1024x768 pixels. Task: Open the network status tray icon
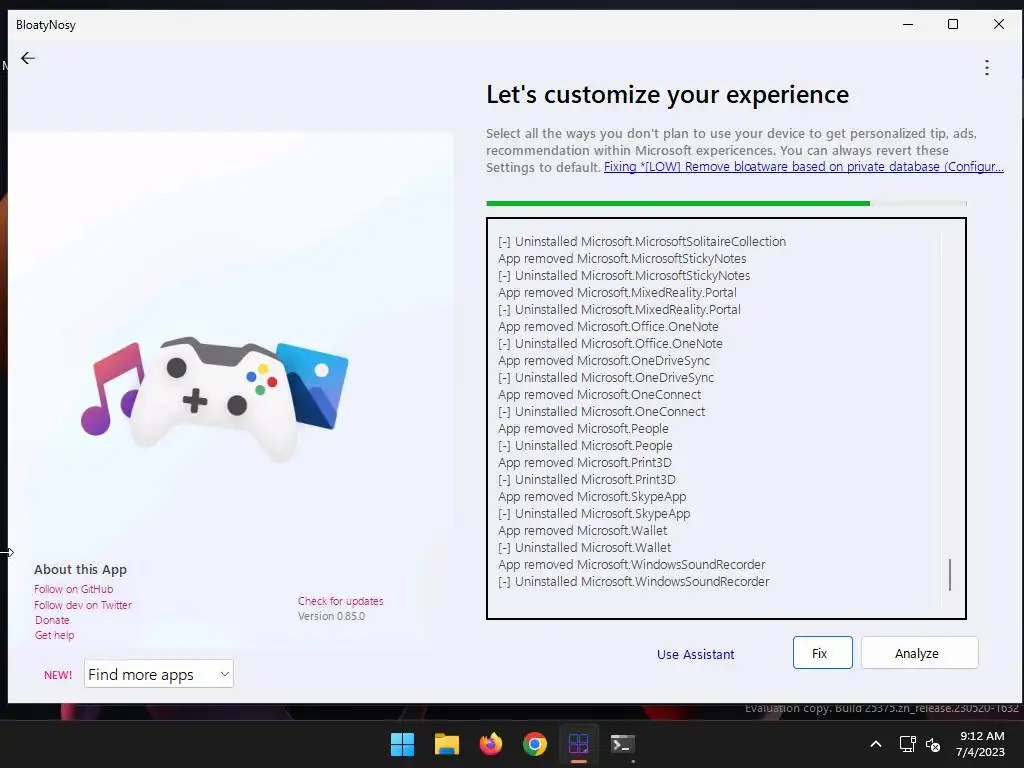907,744
